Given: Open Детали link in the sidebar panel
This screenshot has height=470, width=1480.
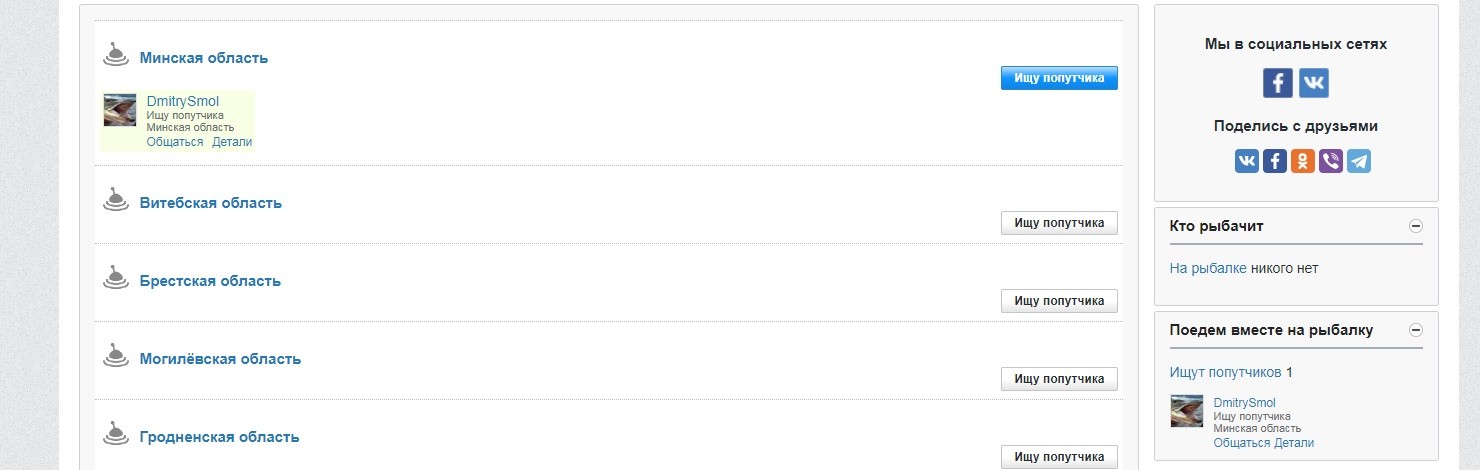Looking at the screenshot, I should tap(1294, 443).
